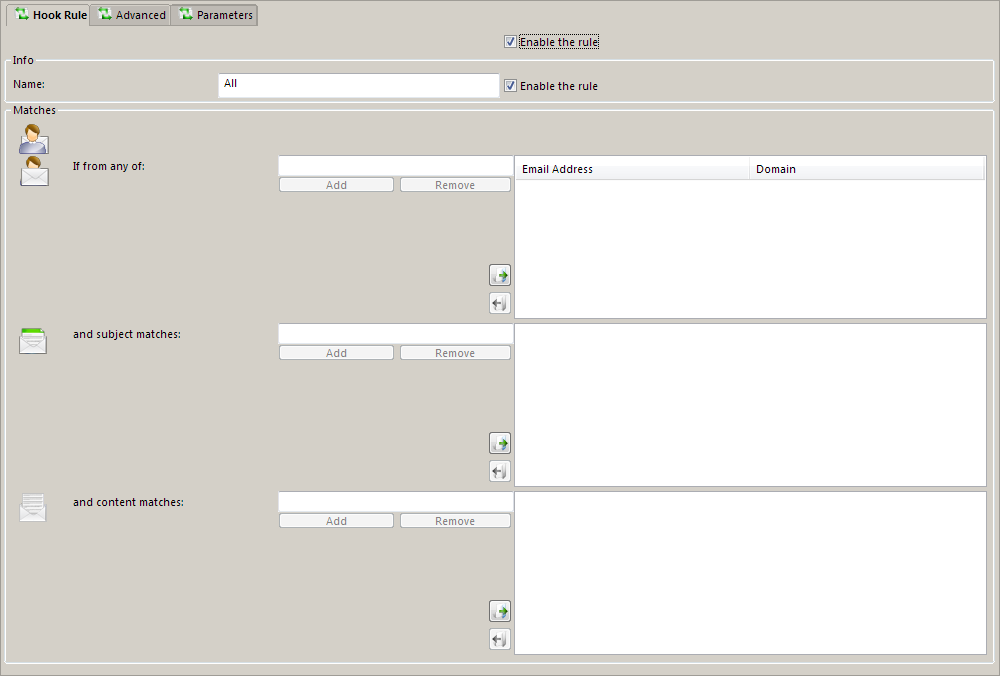Click the Add button under 'If from any of'

point(336,185)
